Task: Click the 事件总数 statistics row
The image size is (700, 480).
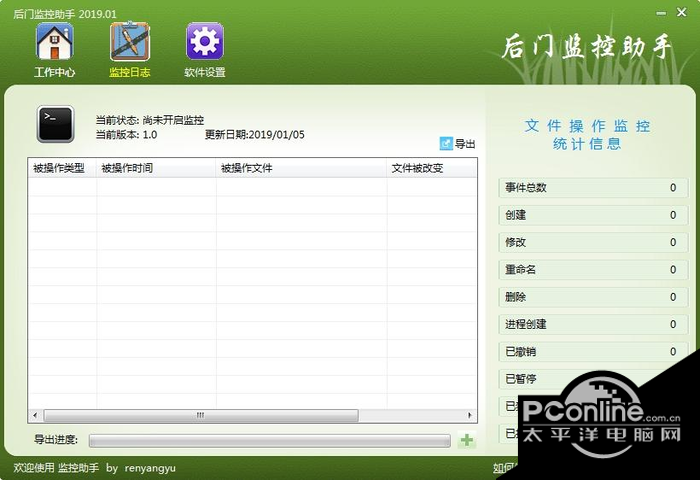Action: click(x=593, y=188)
